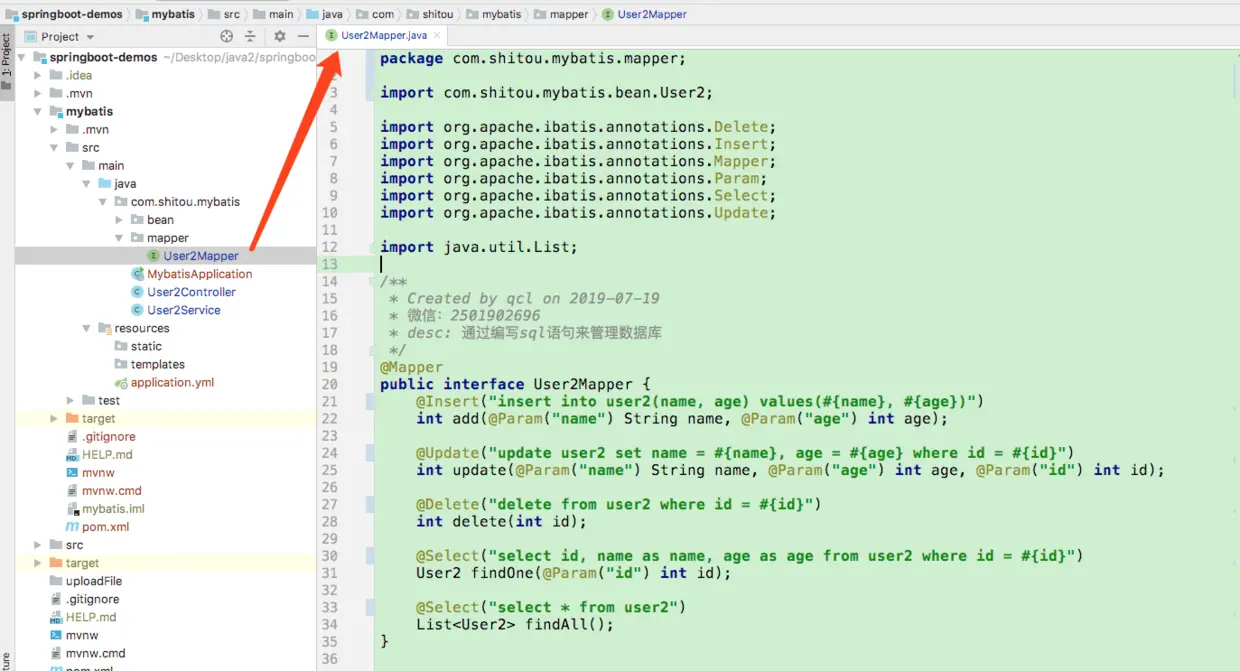Collapse the com.shitou.mybatis package arrow
1240x671 pixels.
(102, 201)
